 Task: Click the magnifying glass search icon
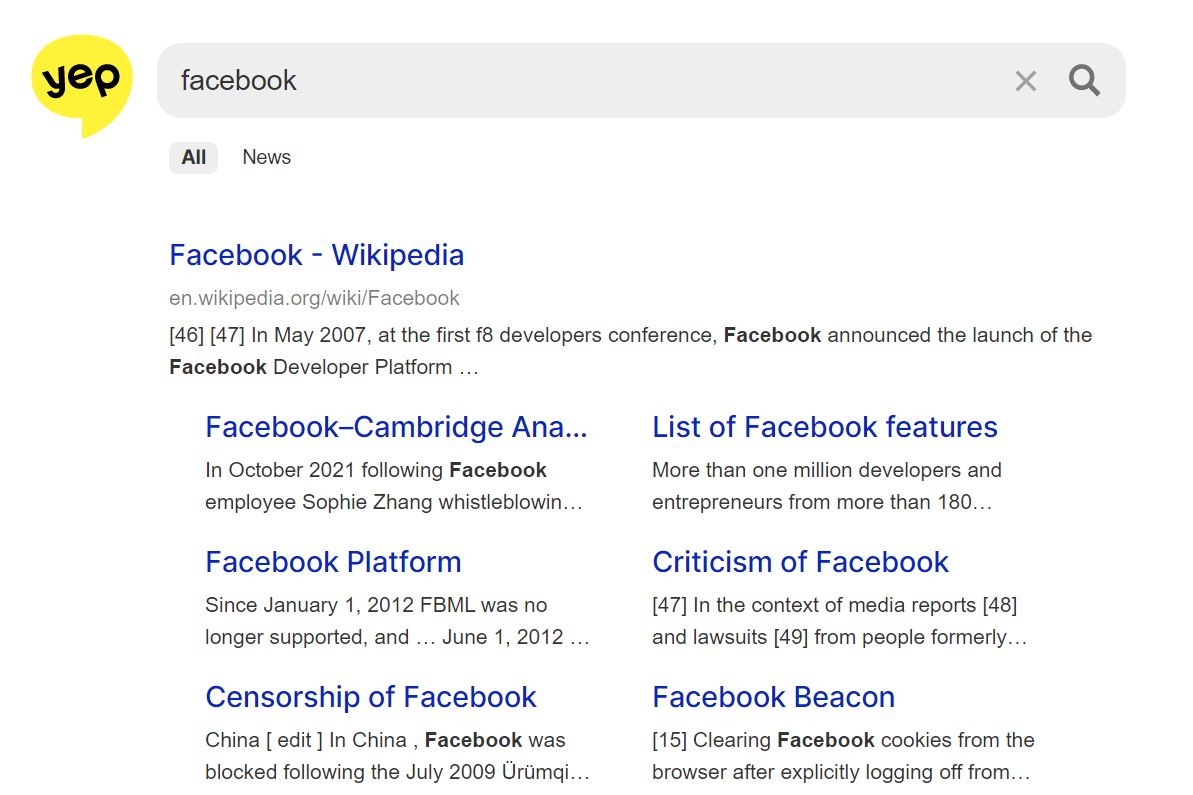[x=1084, y=80]
